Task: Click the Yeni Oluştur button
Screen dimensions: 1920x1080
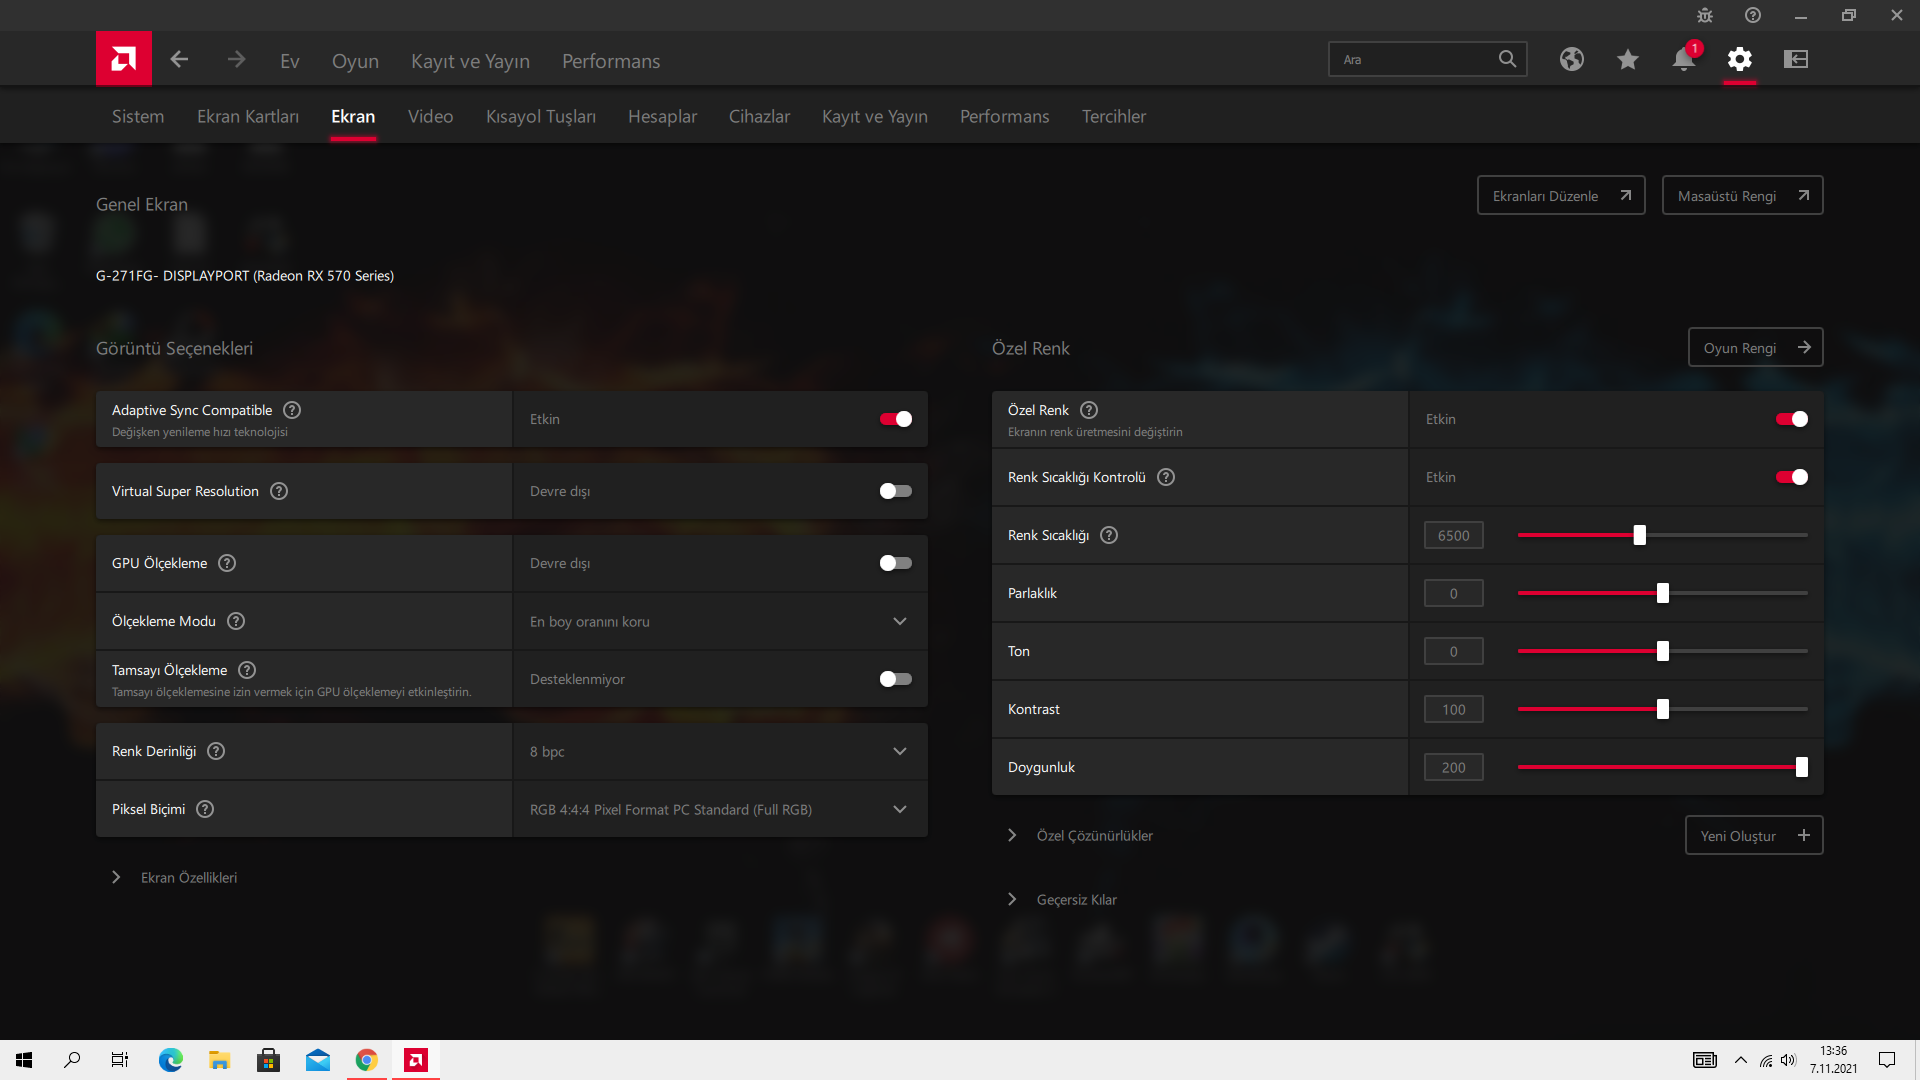Action: tap(1753, 835)
